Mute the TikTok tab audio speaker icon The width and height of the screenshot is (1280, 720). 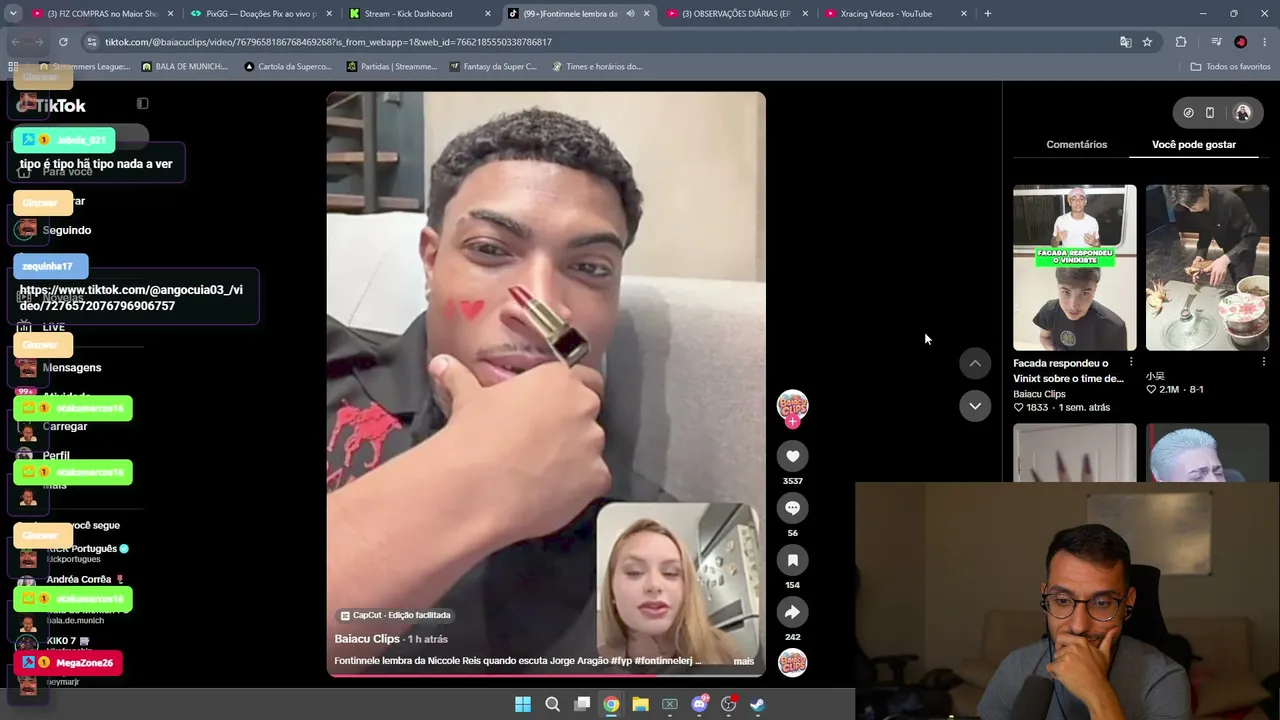(x=630, y=14)
